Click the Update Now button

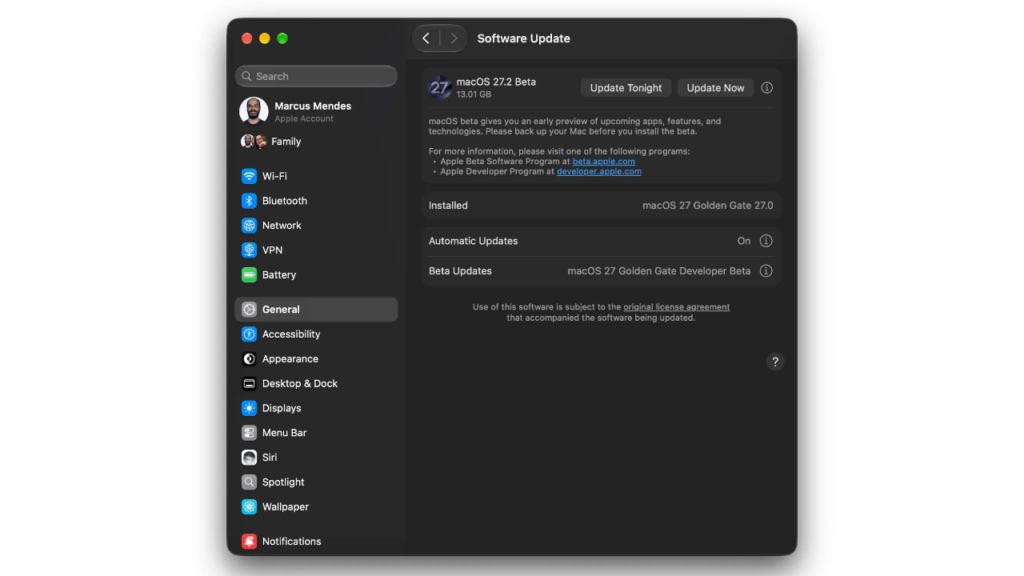(715, 88)
